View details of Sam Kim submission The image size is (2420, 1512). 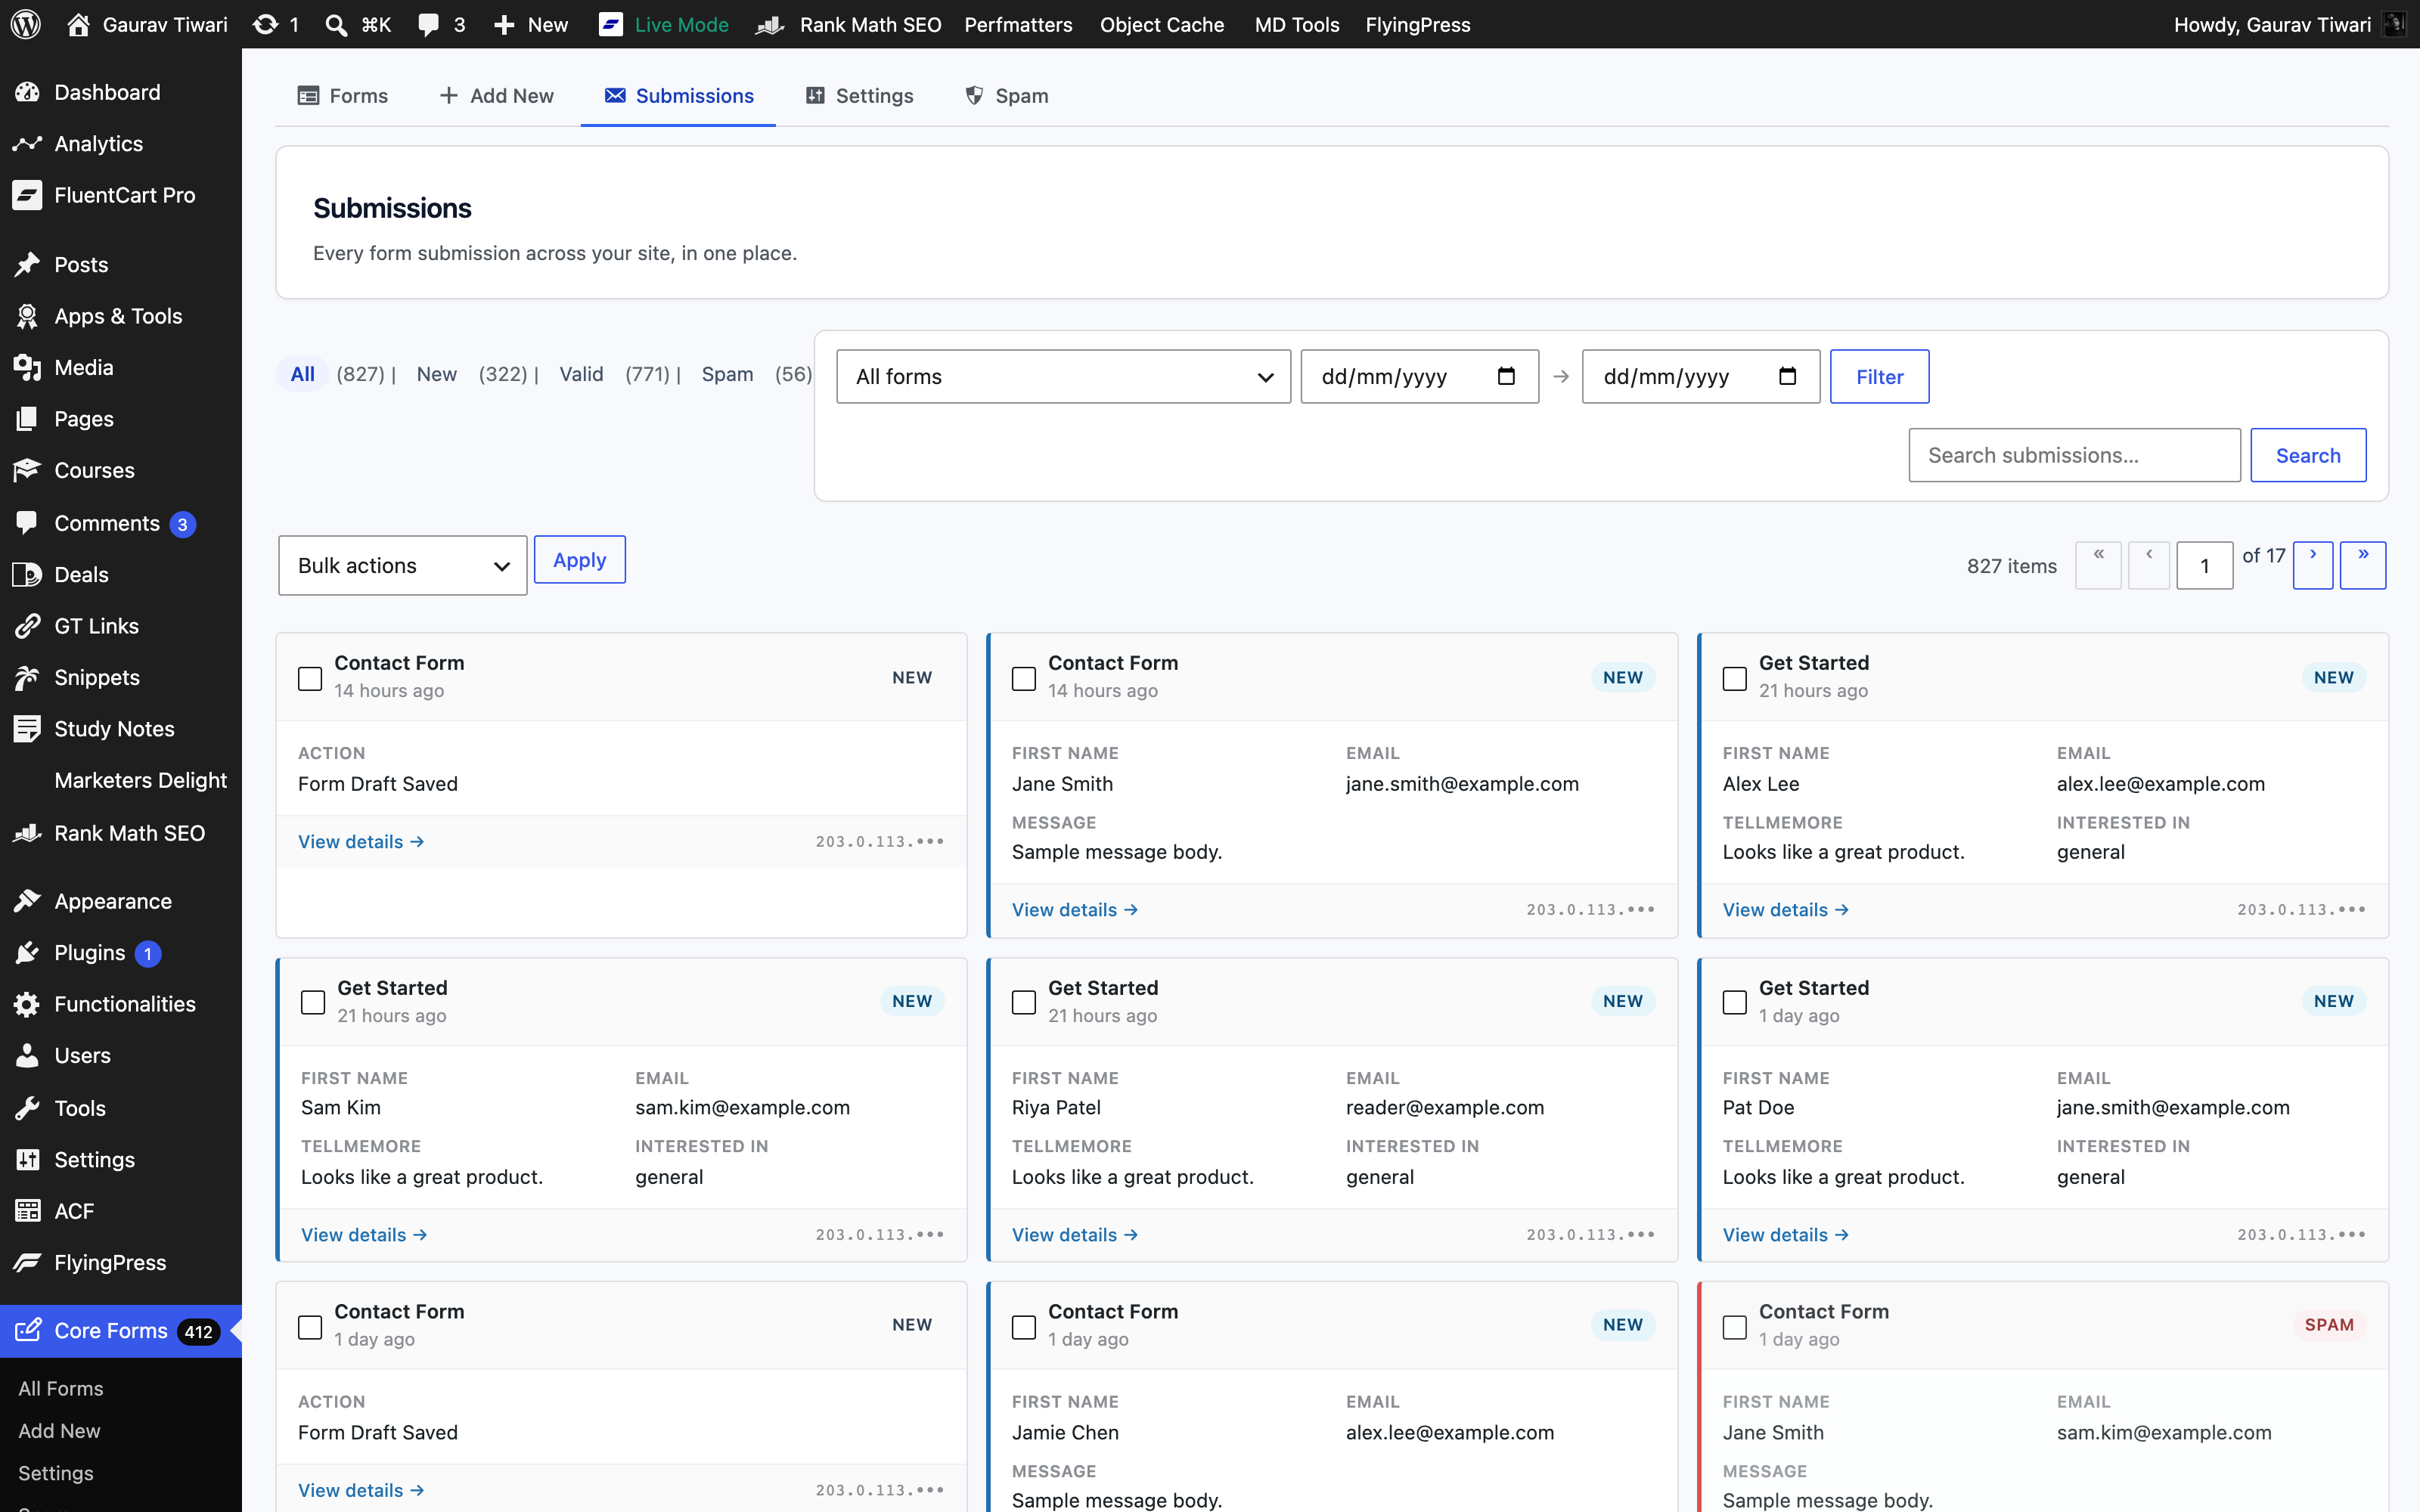pos(364,1235)
